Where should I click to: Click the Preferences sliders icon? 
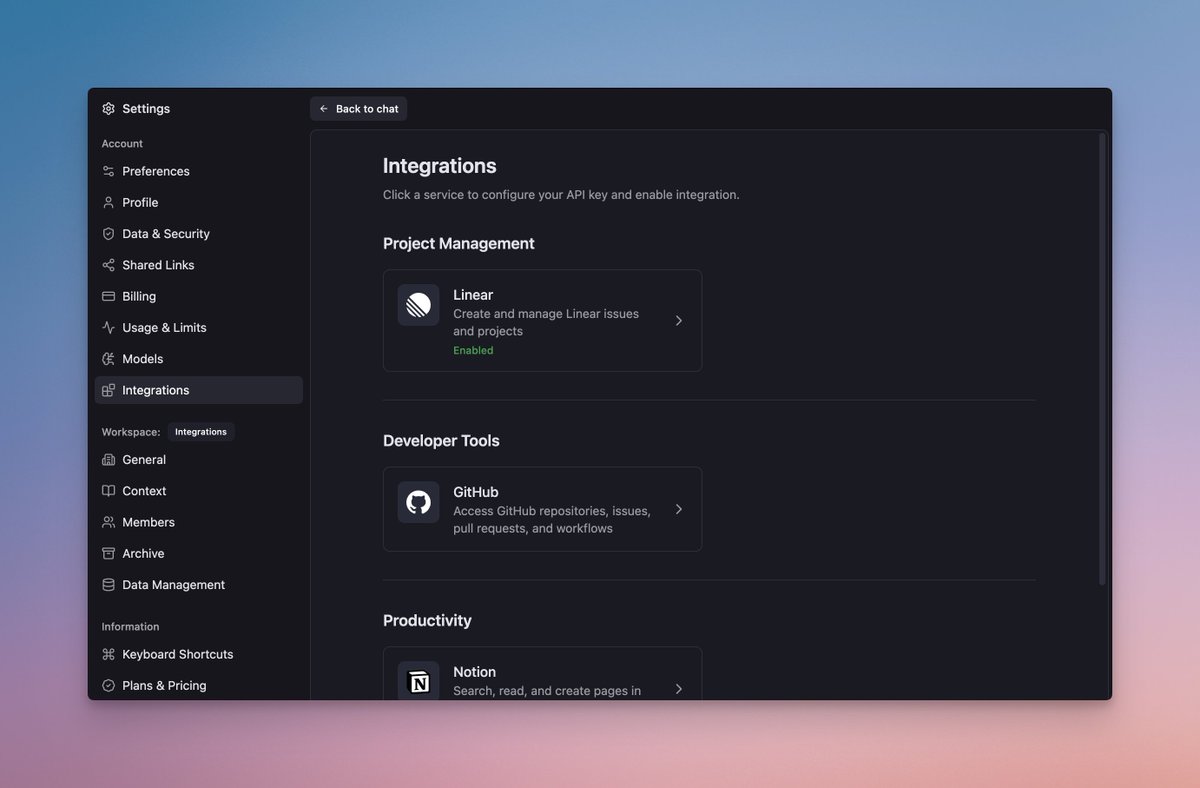(x=109, y=171)
